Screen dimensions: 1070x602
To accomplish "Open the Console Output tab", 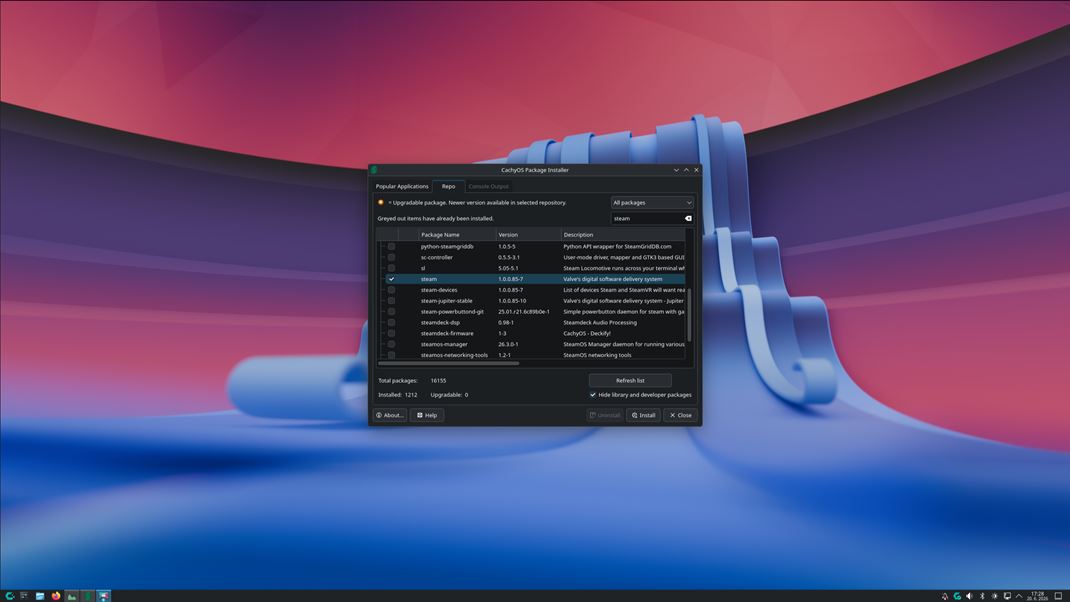I will [x=488, y=186].
